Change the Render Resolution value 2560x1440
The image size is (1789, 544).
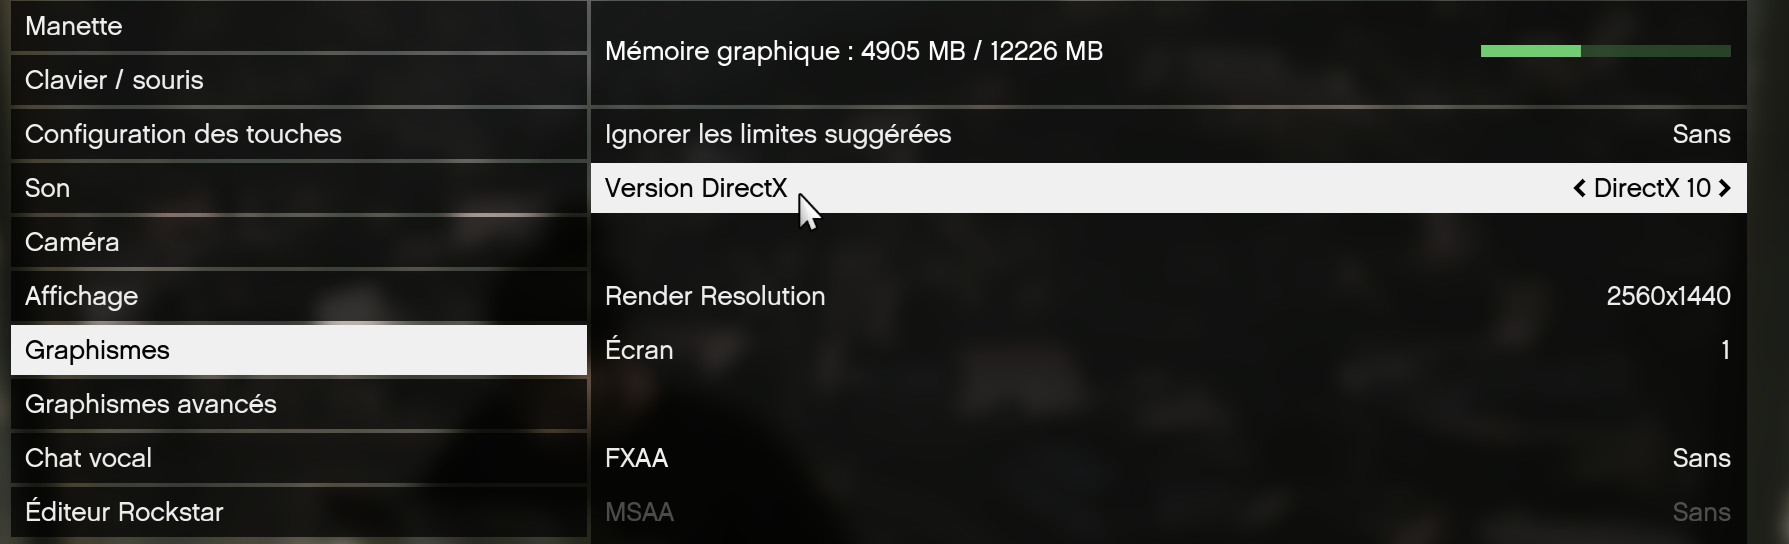(x=1667, y=296)
